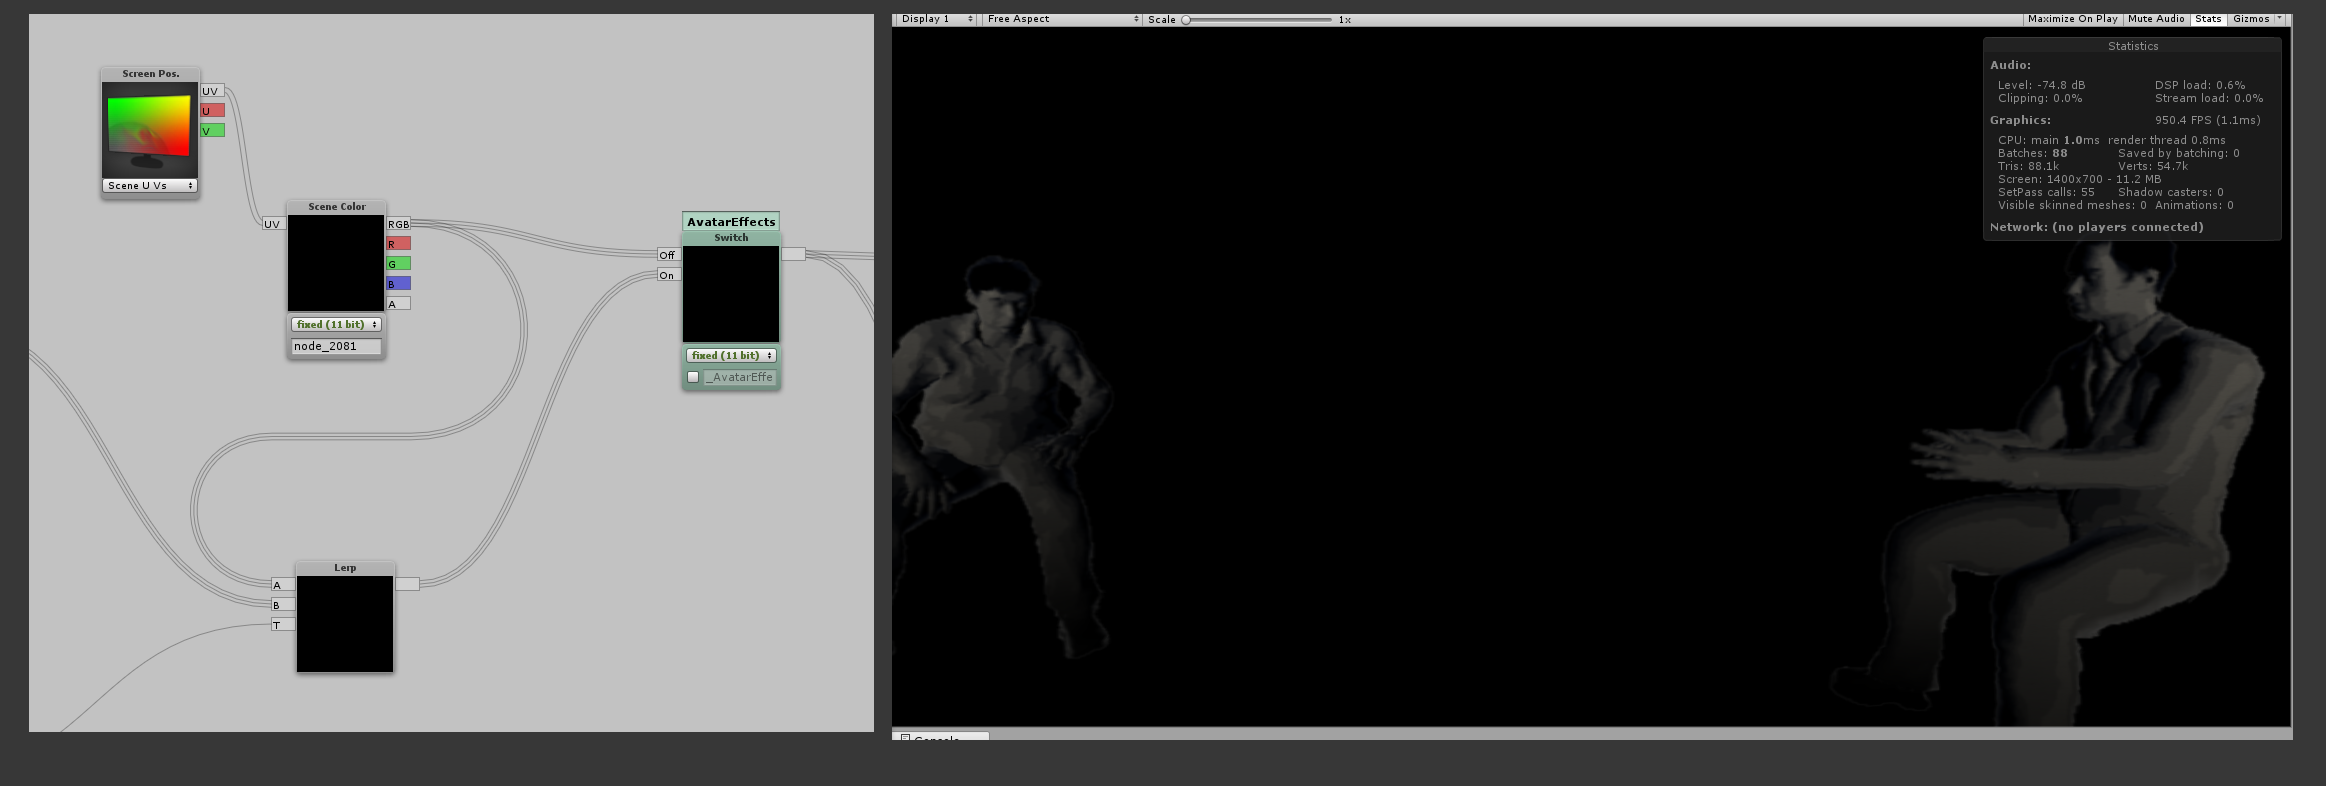Click the B input connector of Lerp node
This screenshot has width=2326, height=786.
[x=283, y=605]
